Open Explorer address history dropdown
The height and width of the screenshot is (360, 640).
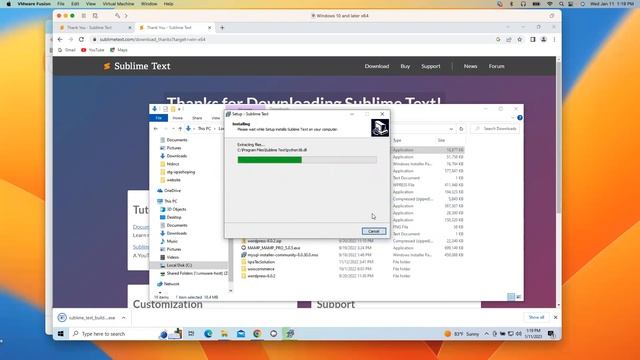click(x=451, y=129)
